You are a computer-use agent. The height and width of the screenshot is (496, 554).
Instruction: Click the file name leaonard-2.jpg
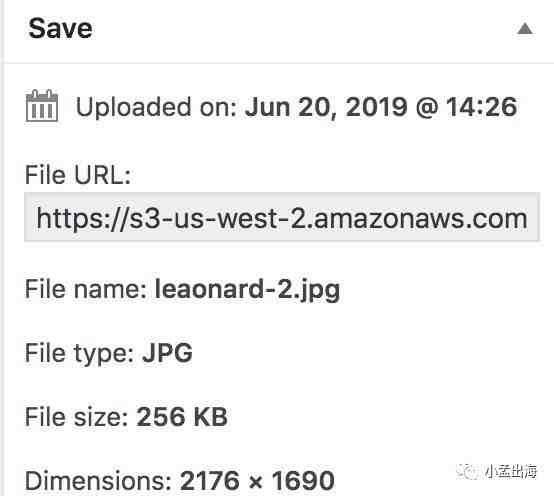tap(248, 290)
